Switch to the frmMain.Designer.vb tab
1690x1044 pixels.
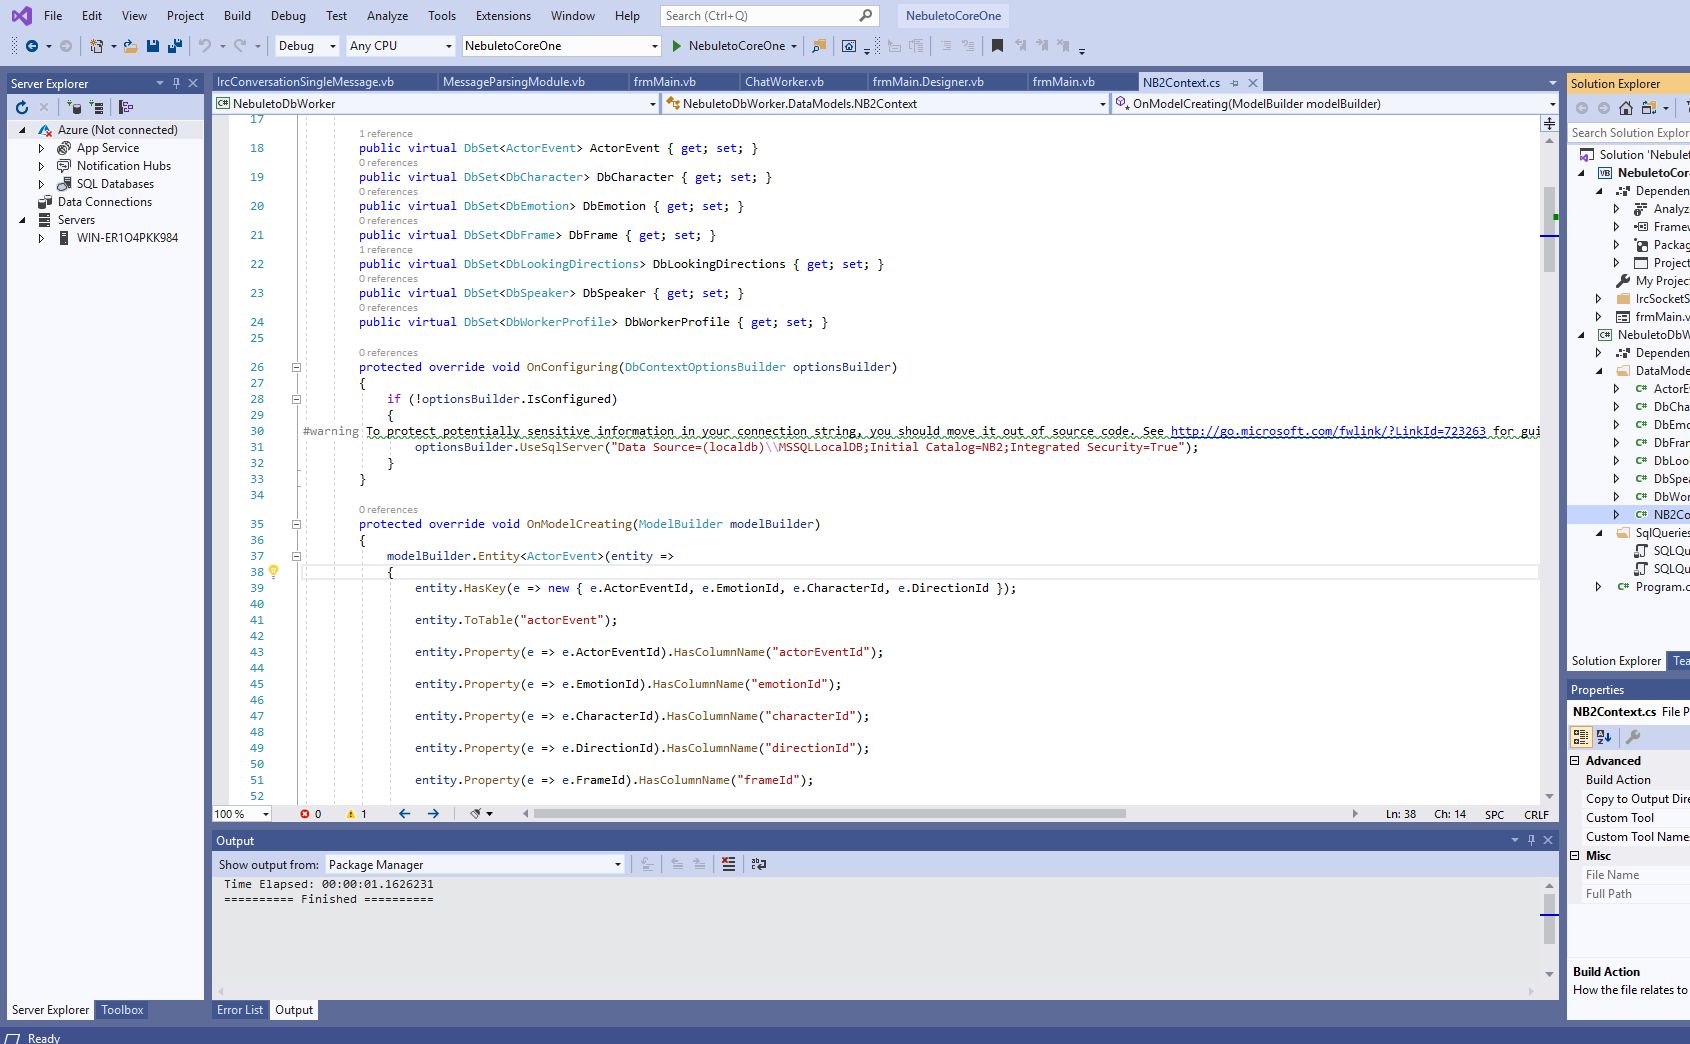pos(928,82)
